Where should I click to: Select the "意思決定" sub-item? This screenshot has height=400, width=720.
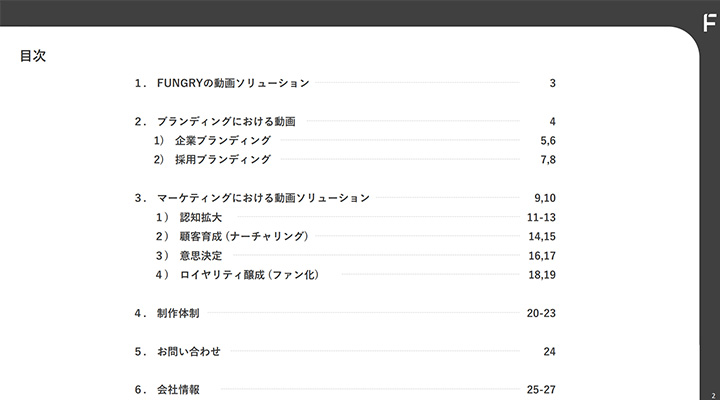(201, 256)
